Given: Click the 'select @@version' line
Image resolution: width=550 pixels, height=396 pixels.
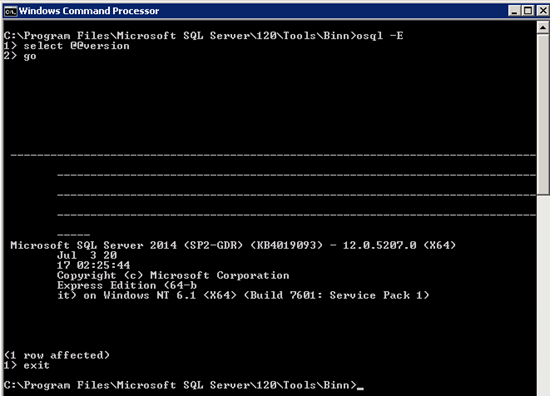Looking at the screenshot, I should [67, 46].
